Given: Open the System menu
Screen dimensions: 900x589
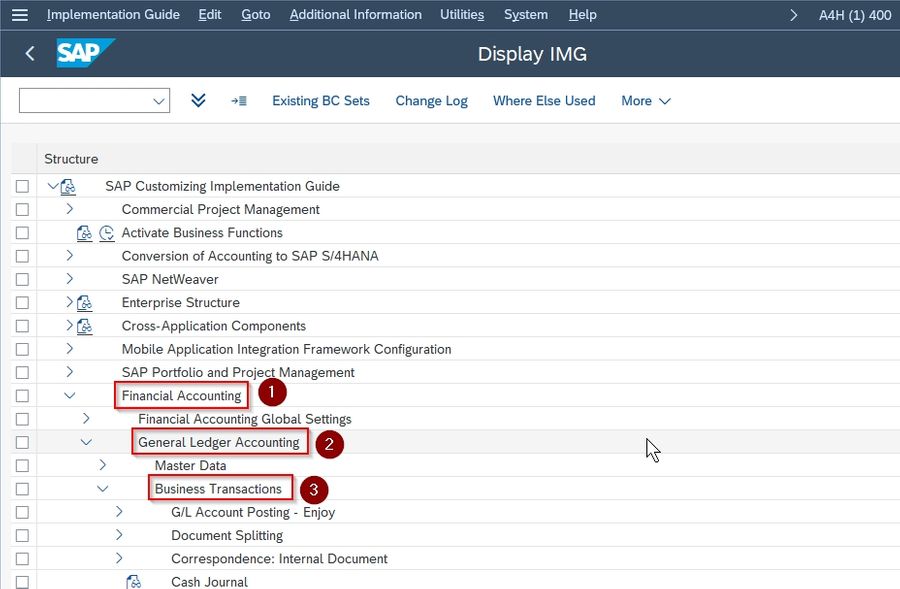Looking at the screenshot, I should [x=526, y=14].
